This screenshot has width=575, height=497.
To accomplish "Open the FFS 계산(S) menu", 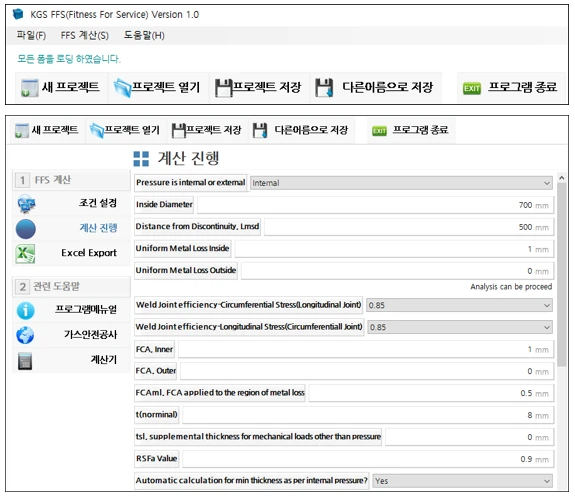I will tap(85, 36).
